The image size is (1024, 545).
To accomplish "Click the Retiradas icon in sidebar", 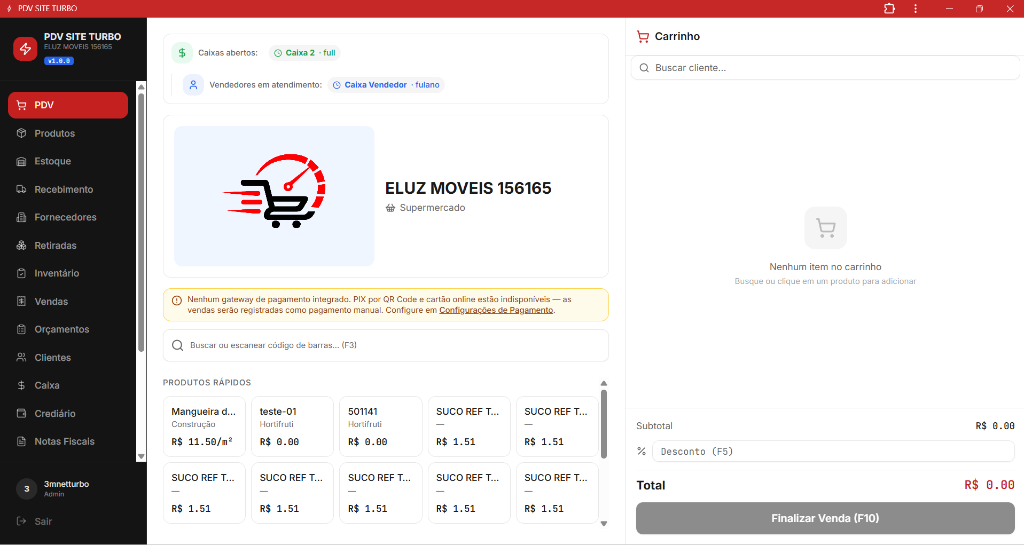I will [x=22, y=245].
